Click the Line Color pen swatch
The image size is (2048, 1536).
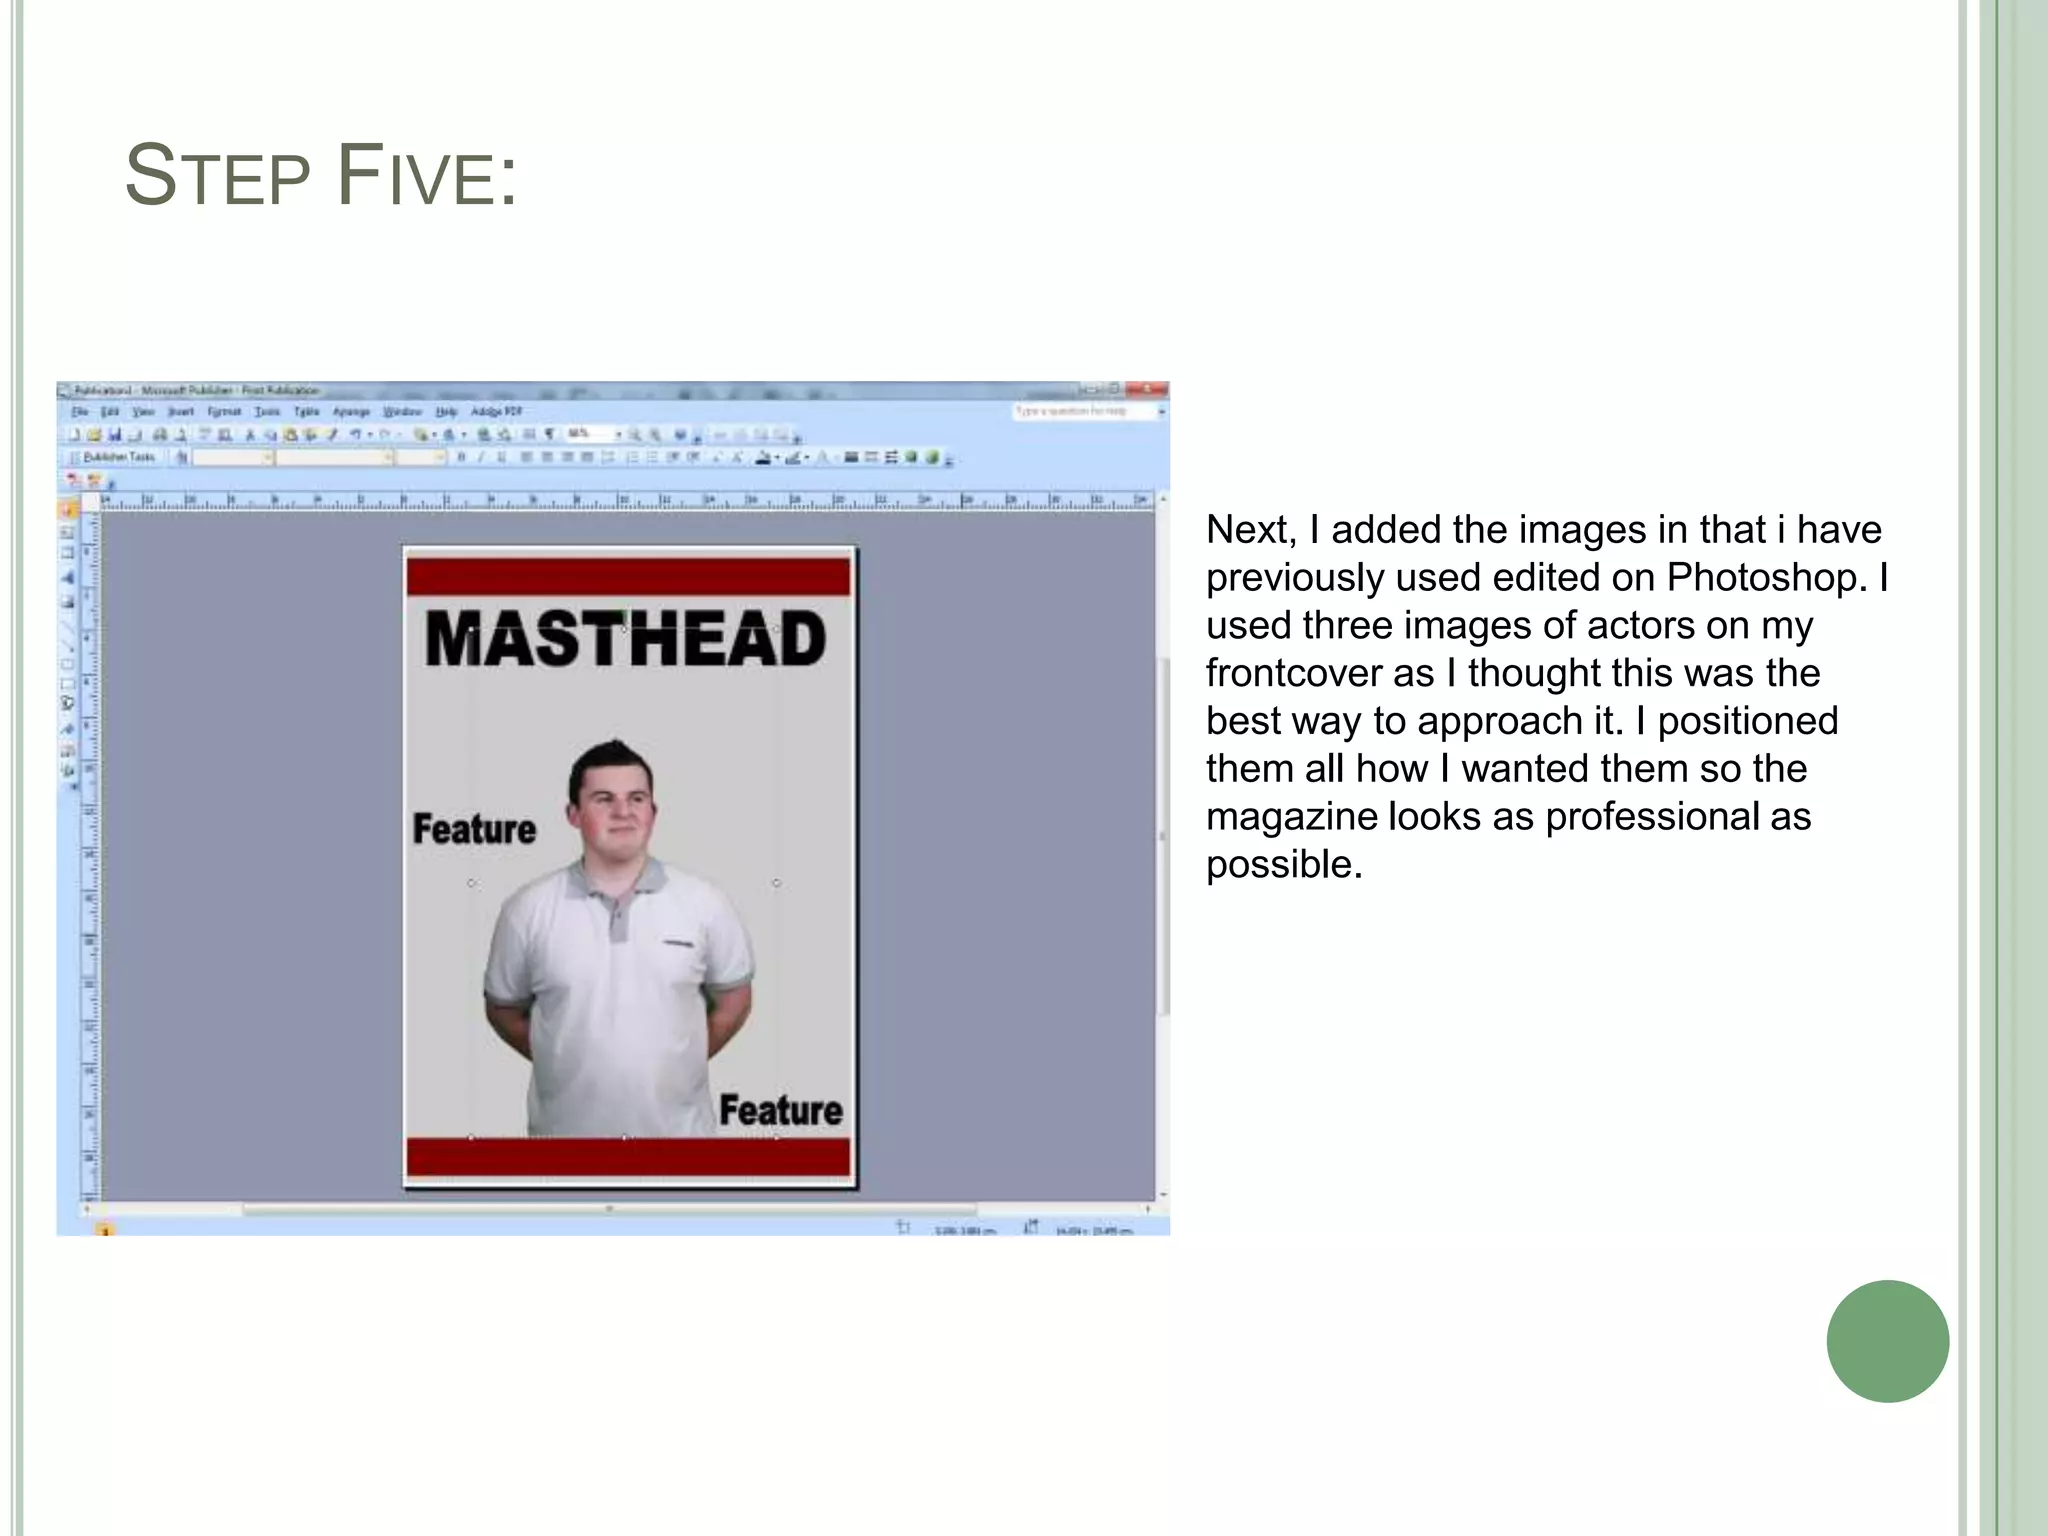pyautogui.click(x=793, y=457)
